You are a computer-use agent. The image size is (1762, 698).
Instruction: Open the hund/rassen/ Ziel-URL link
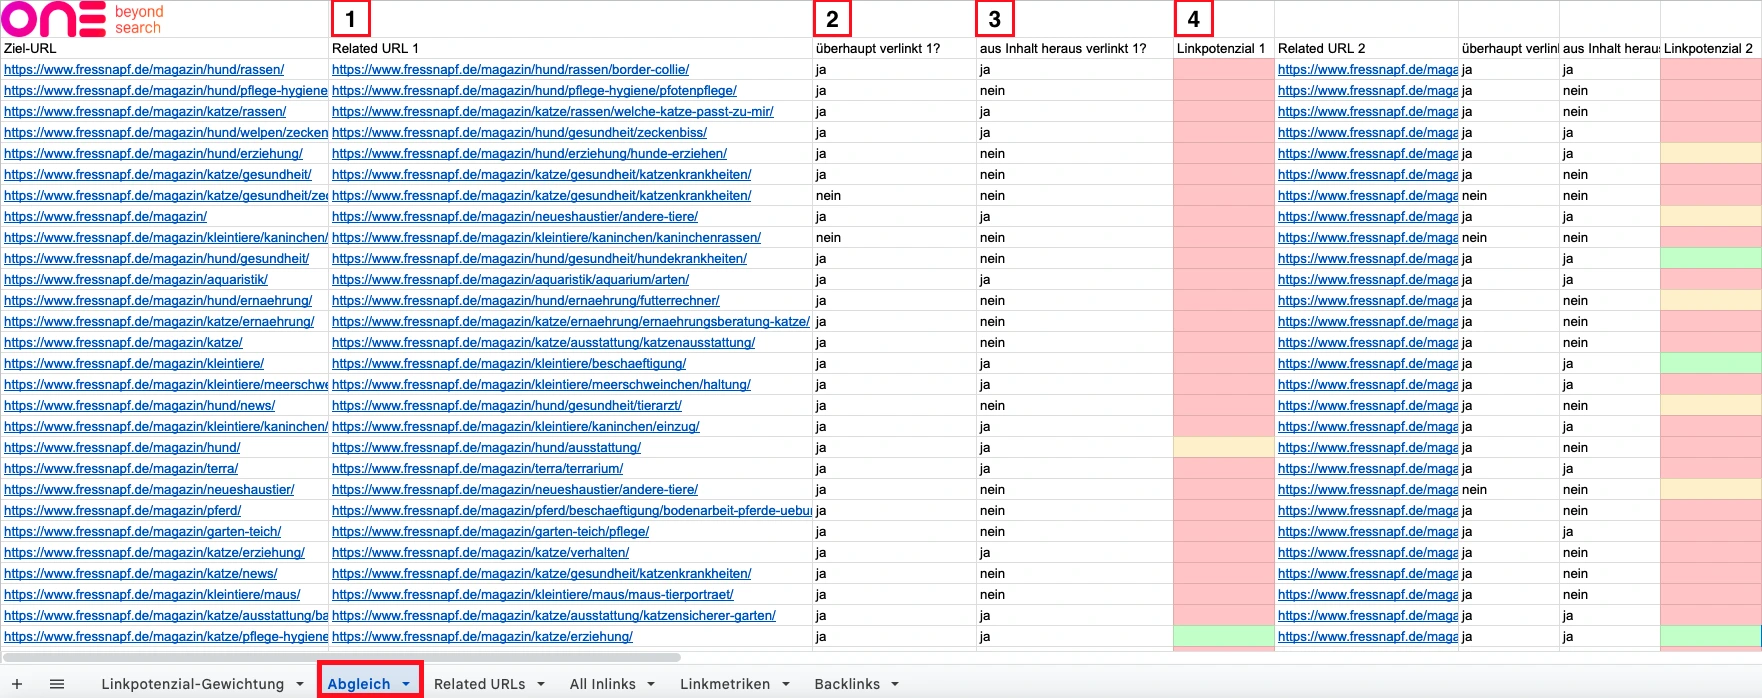[x=144, y=70]
